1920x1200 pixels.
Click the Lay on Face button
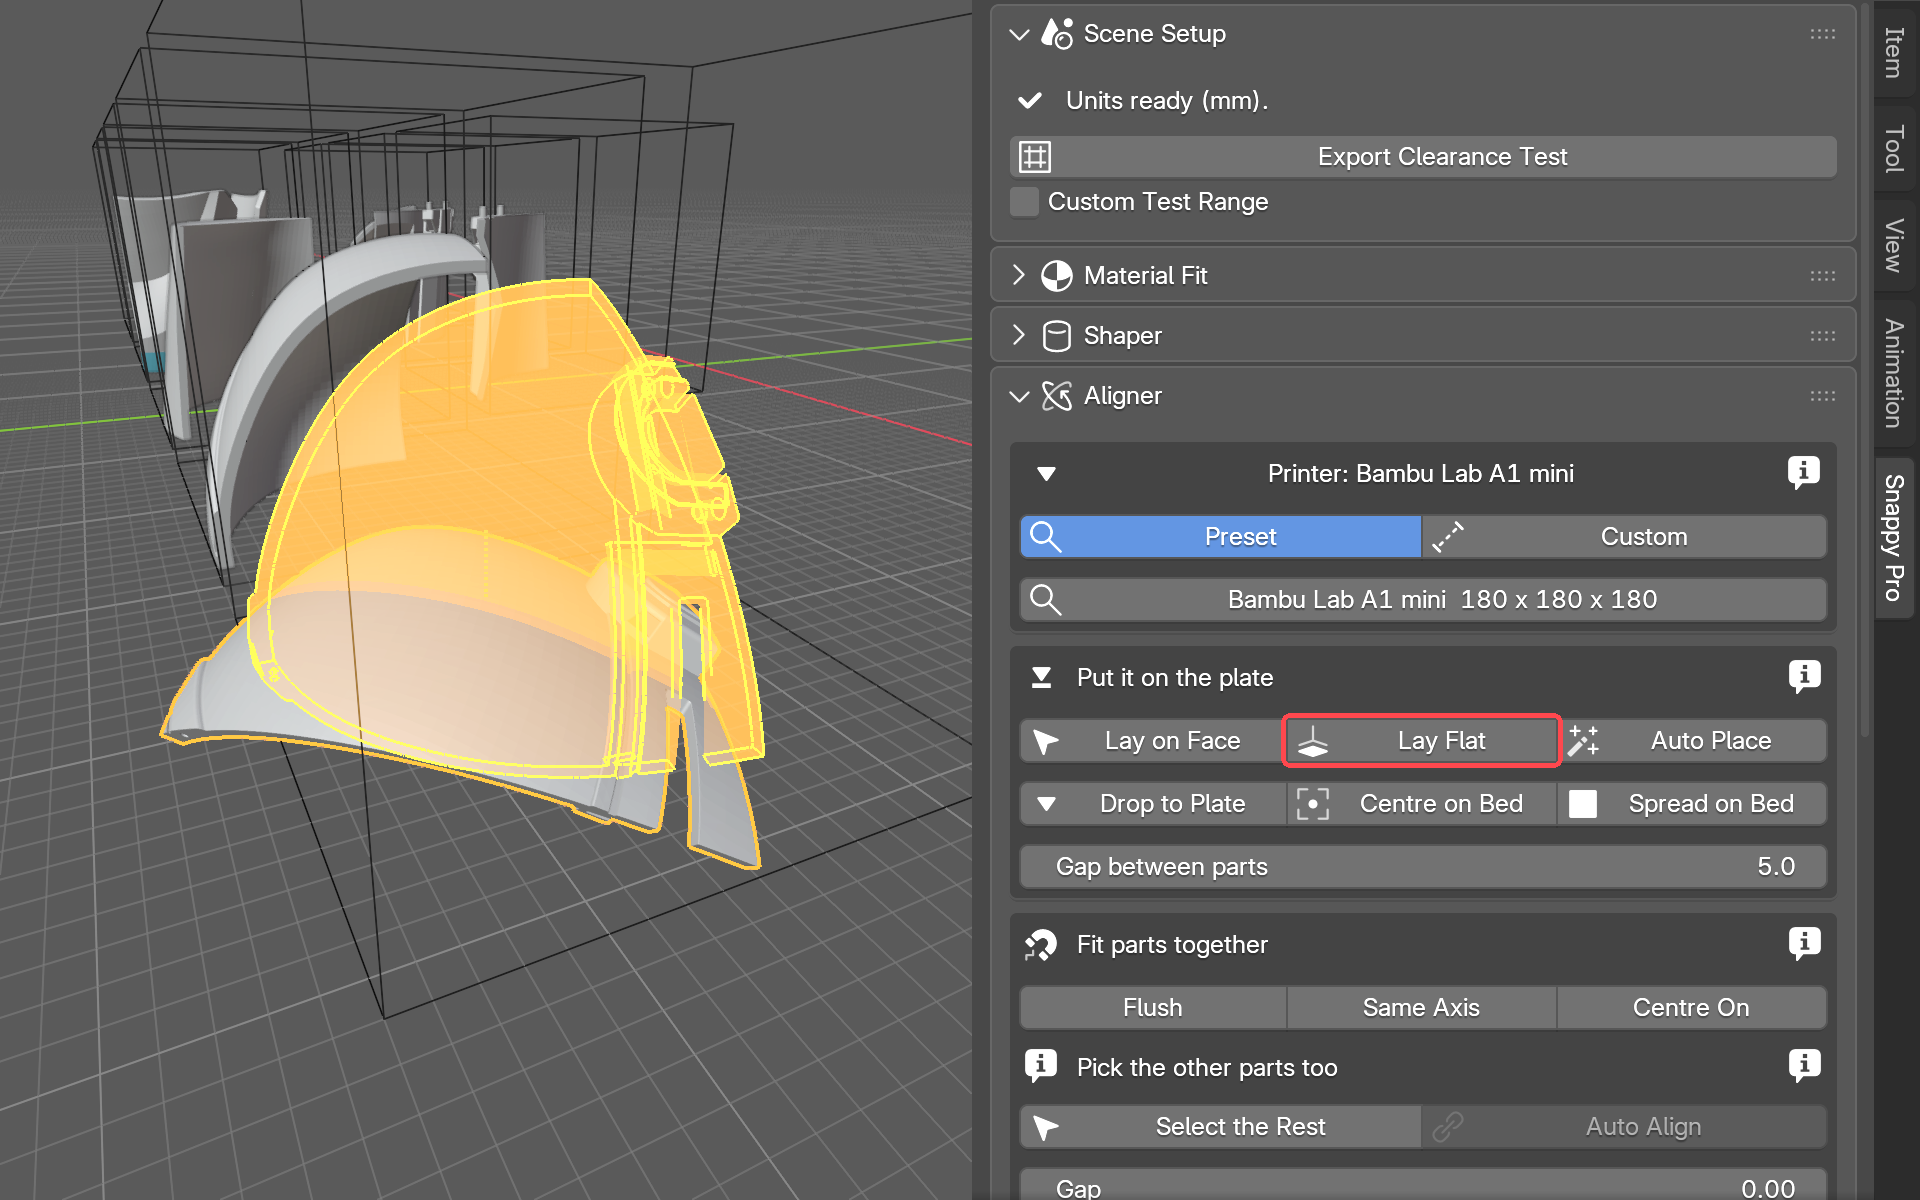click(1152, 741)
